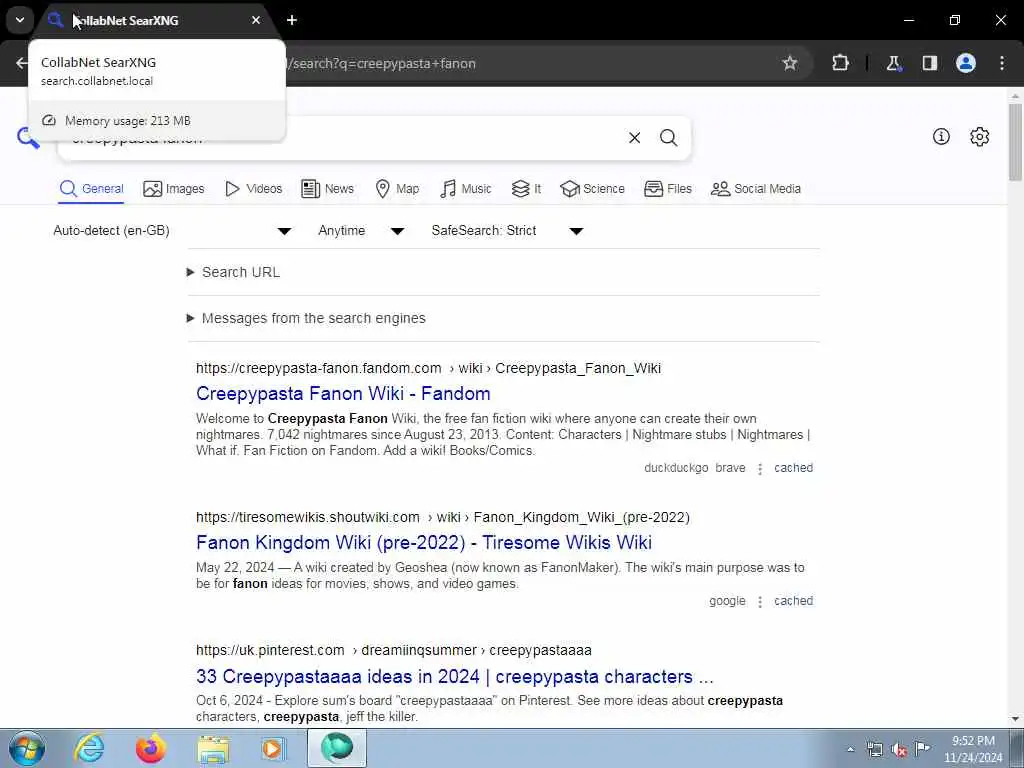The height and width of the screenshot is (768, 1024).
Task: Switch to the Science category
Action: coord(592,189)
